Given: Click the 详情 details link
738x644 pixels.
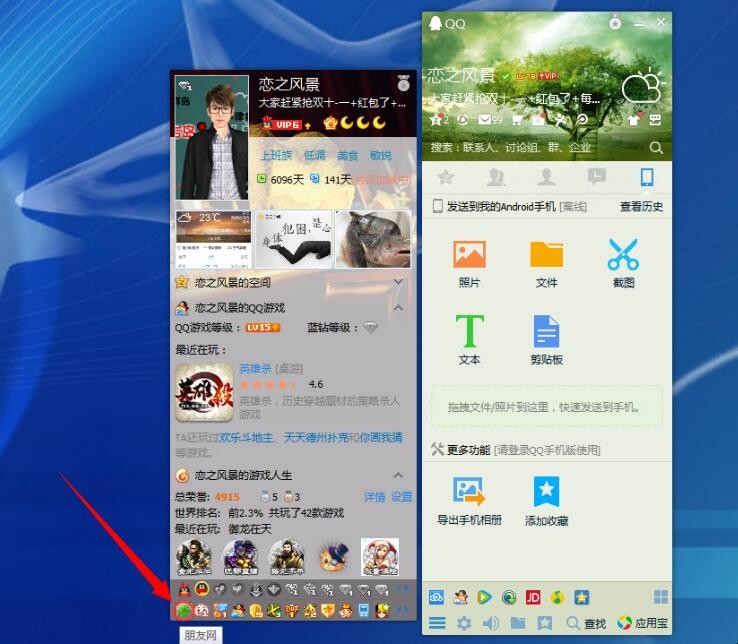Looking at the screenshot, I should 375,497.
